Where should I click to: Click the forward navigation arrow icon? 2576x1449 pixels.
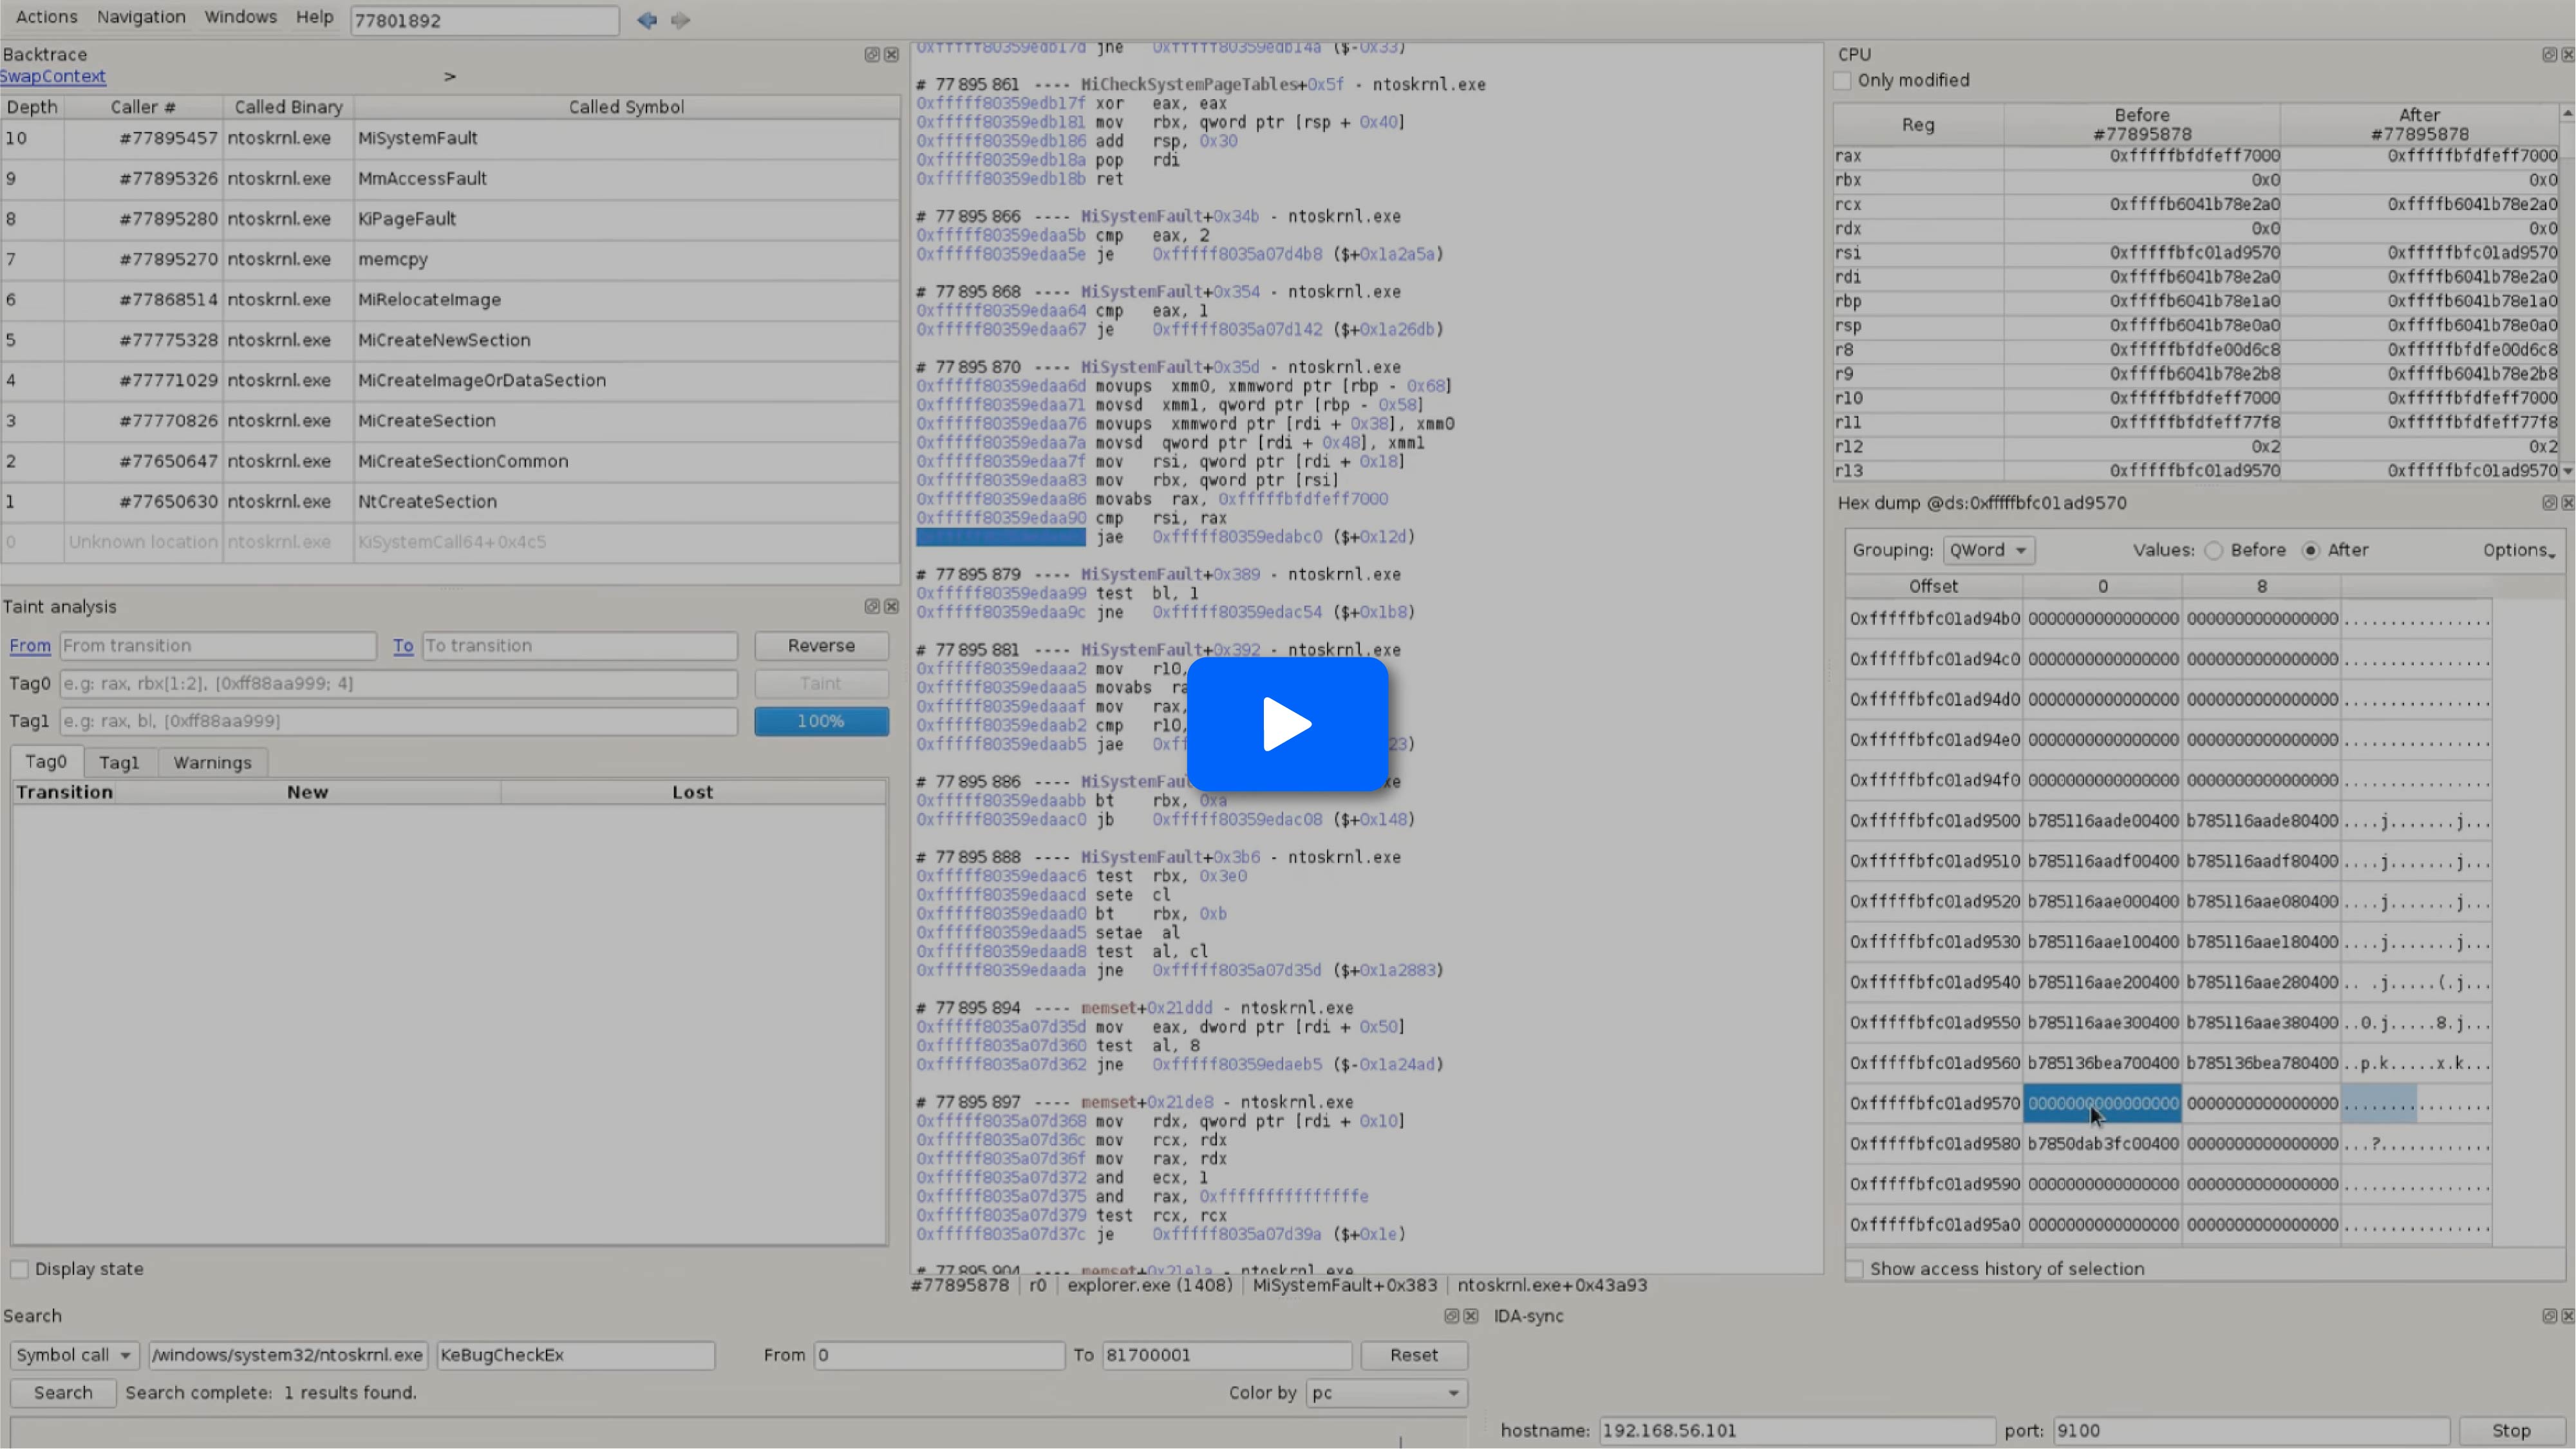click(x=681, y=20)
